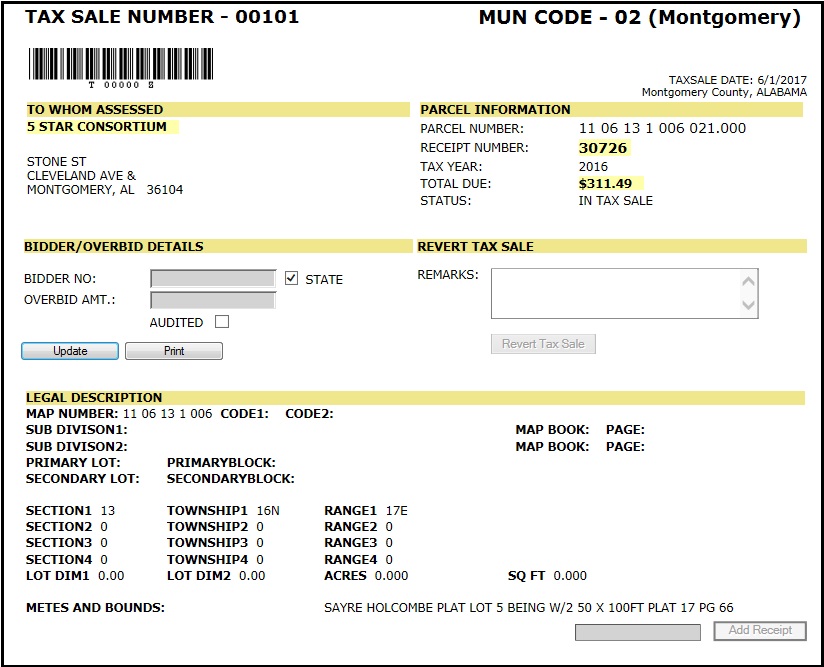824x667 pixels.
Task: Click the total due amount $311.49
Action: coord(605,184)
